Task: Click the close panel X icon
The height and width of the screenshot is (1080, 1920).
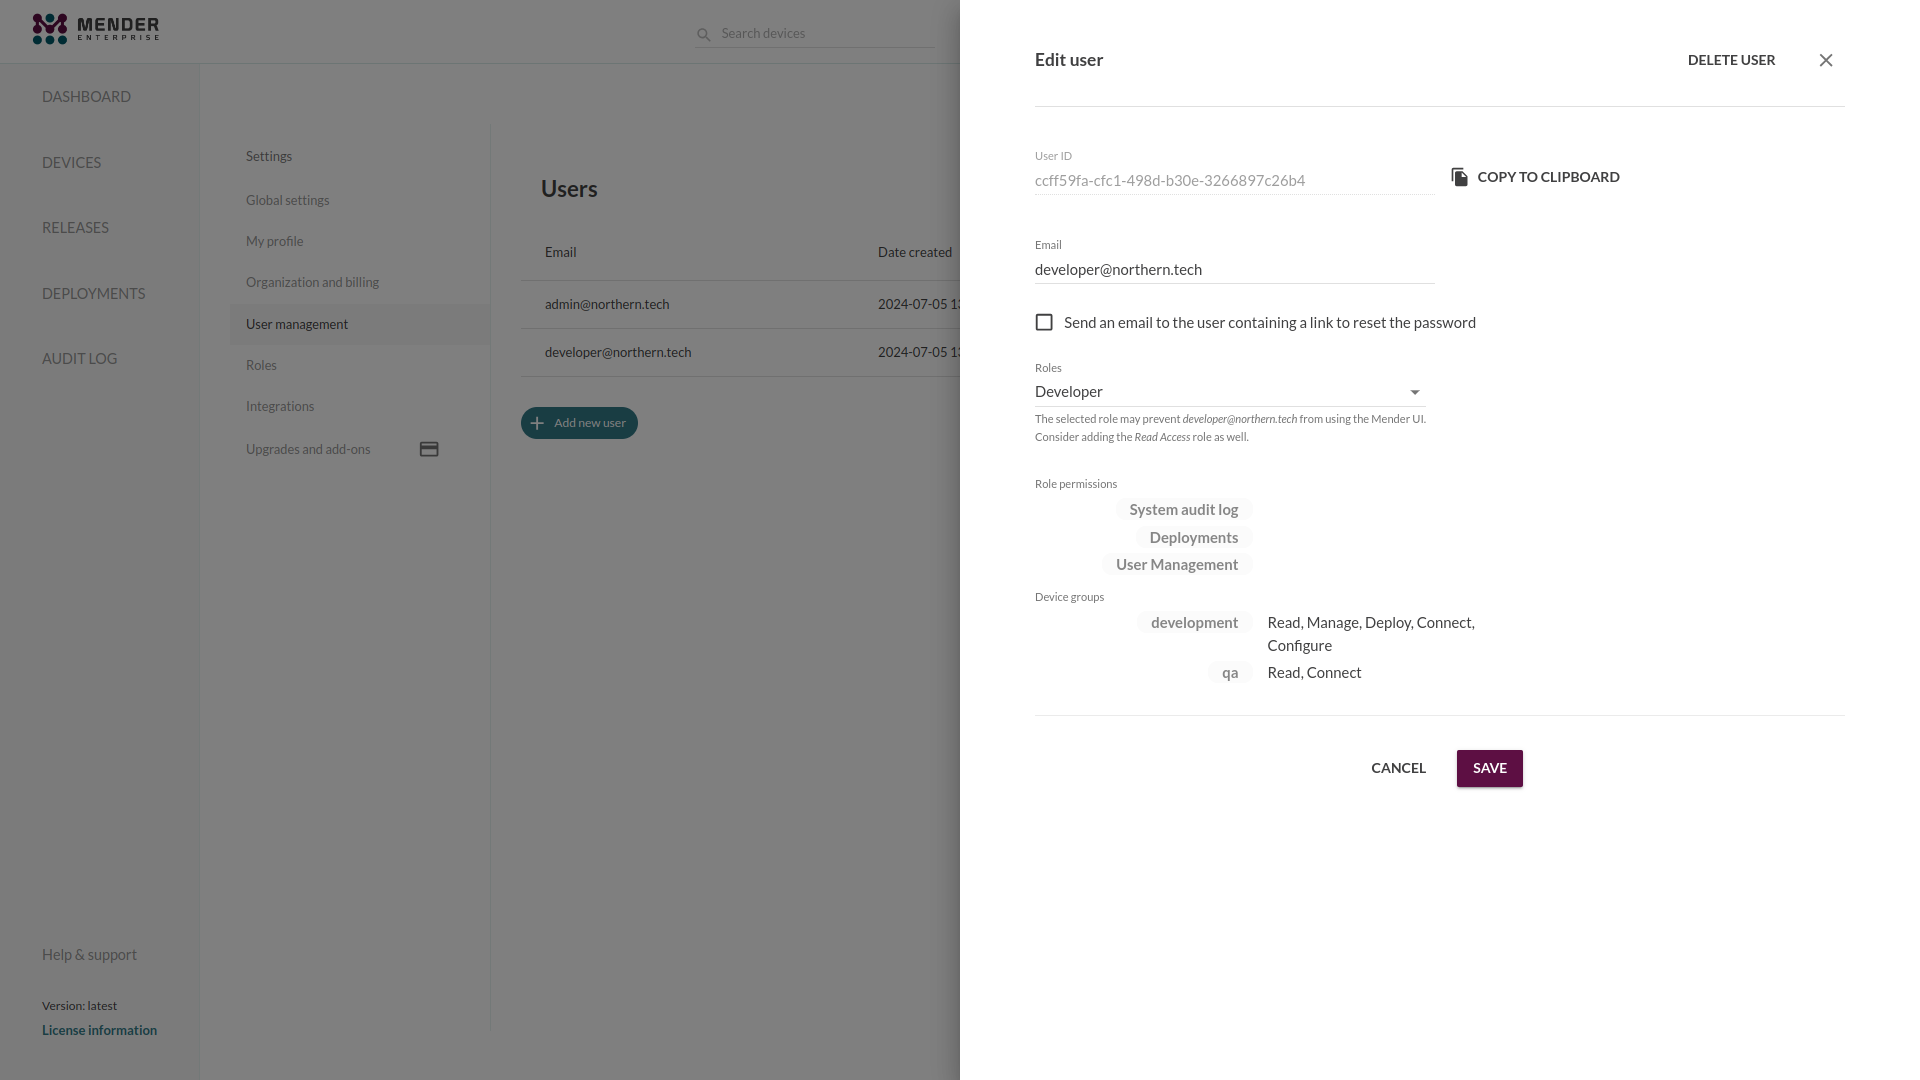Action: [1826, 59]
